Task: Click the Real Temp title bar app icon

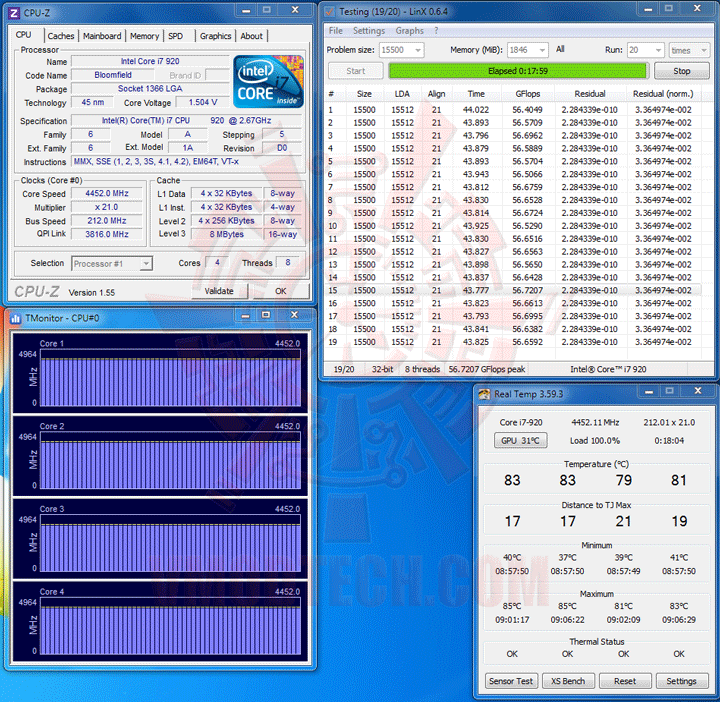Action: click(484, 394)
